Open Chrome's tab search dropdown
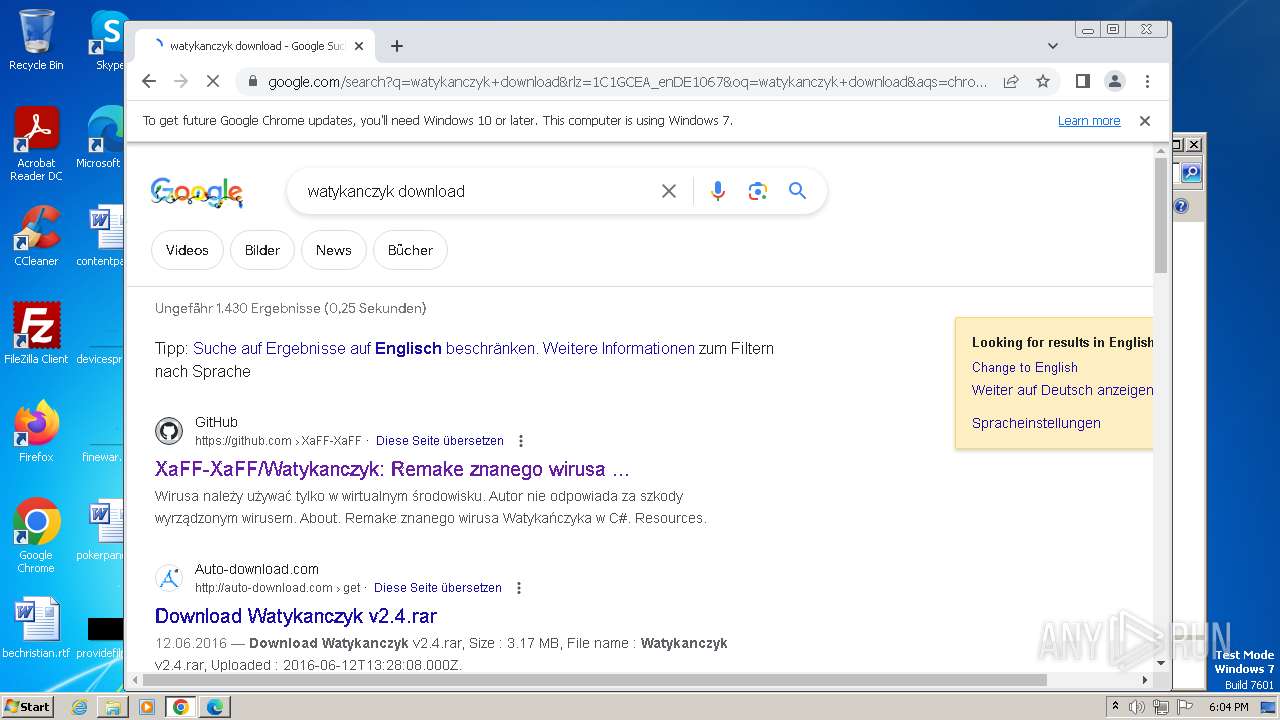This screenshot has width=1280, height=720. coord(1052,46)
